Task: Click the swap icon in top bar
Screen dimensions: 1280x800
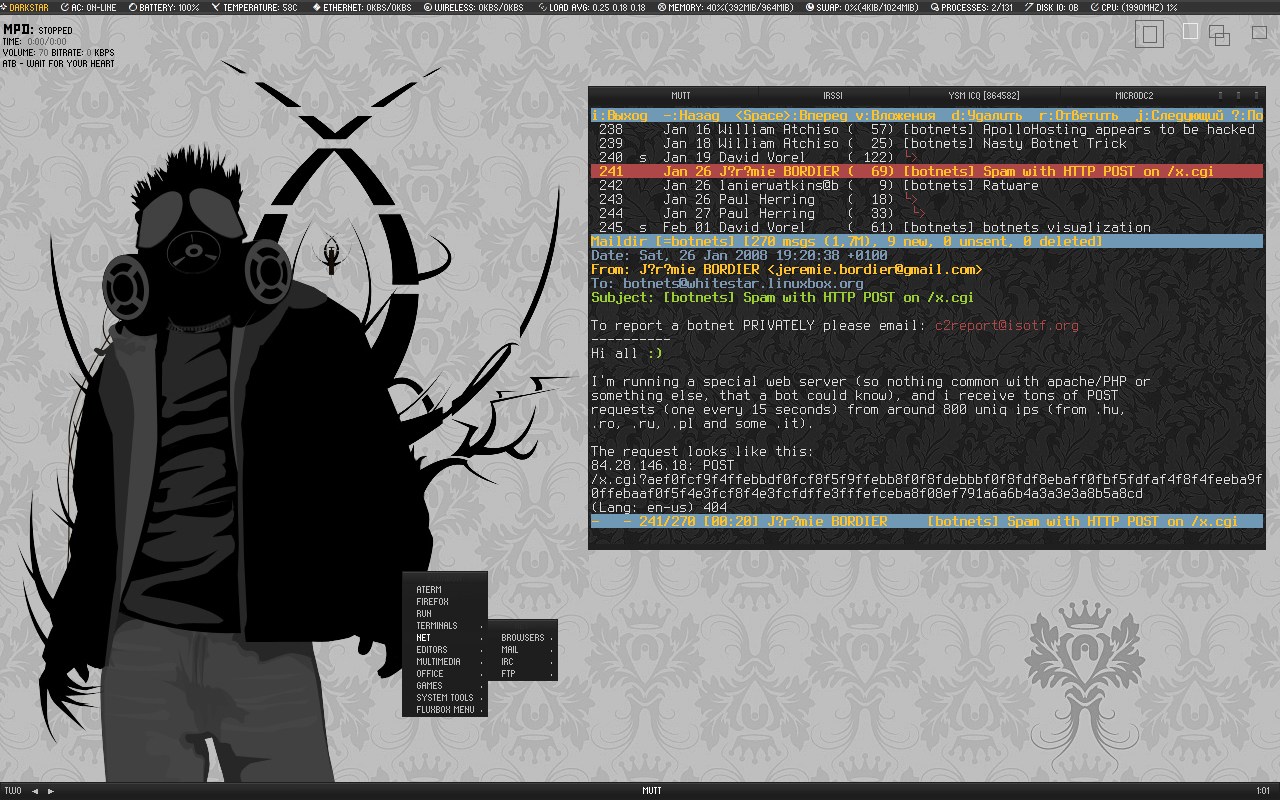Action: tap(808, 7)
